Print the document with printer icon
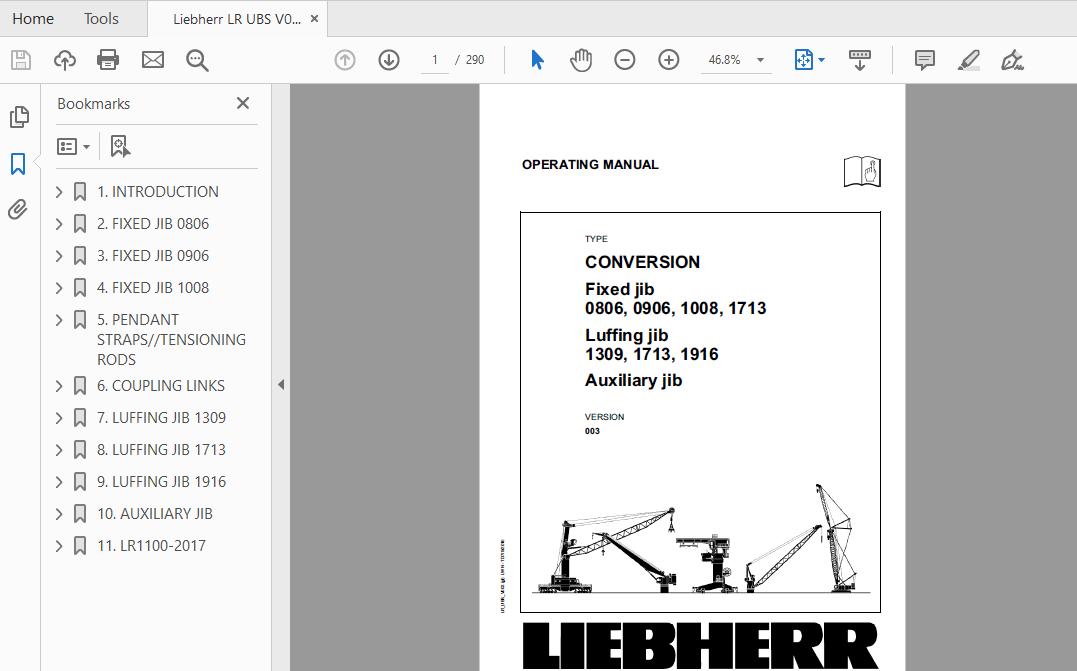Viewport: 1077px width, 671px height. click(108, 60)
